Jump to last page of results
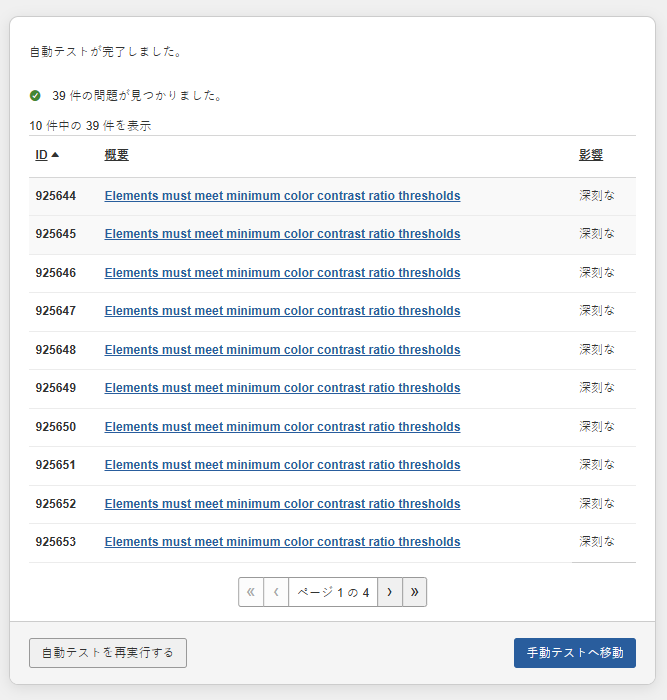This screenshot has width=667, height=700. coord(414,592)
